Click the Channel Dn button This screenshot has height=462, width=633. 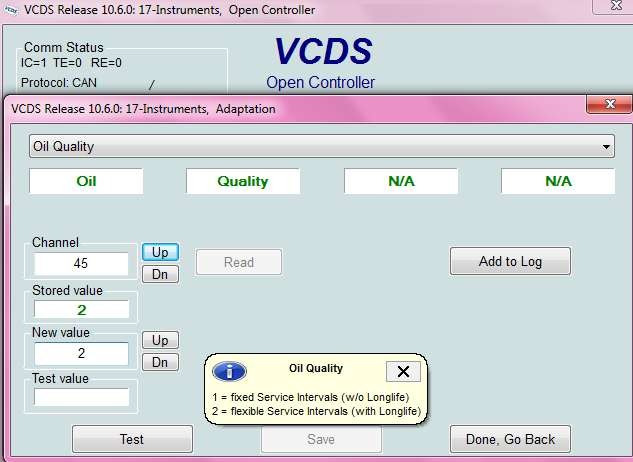point(160,274)
